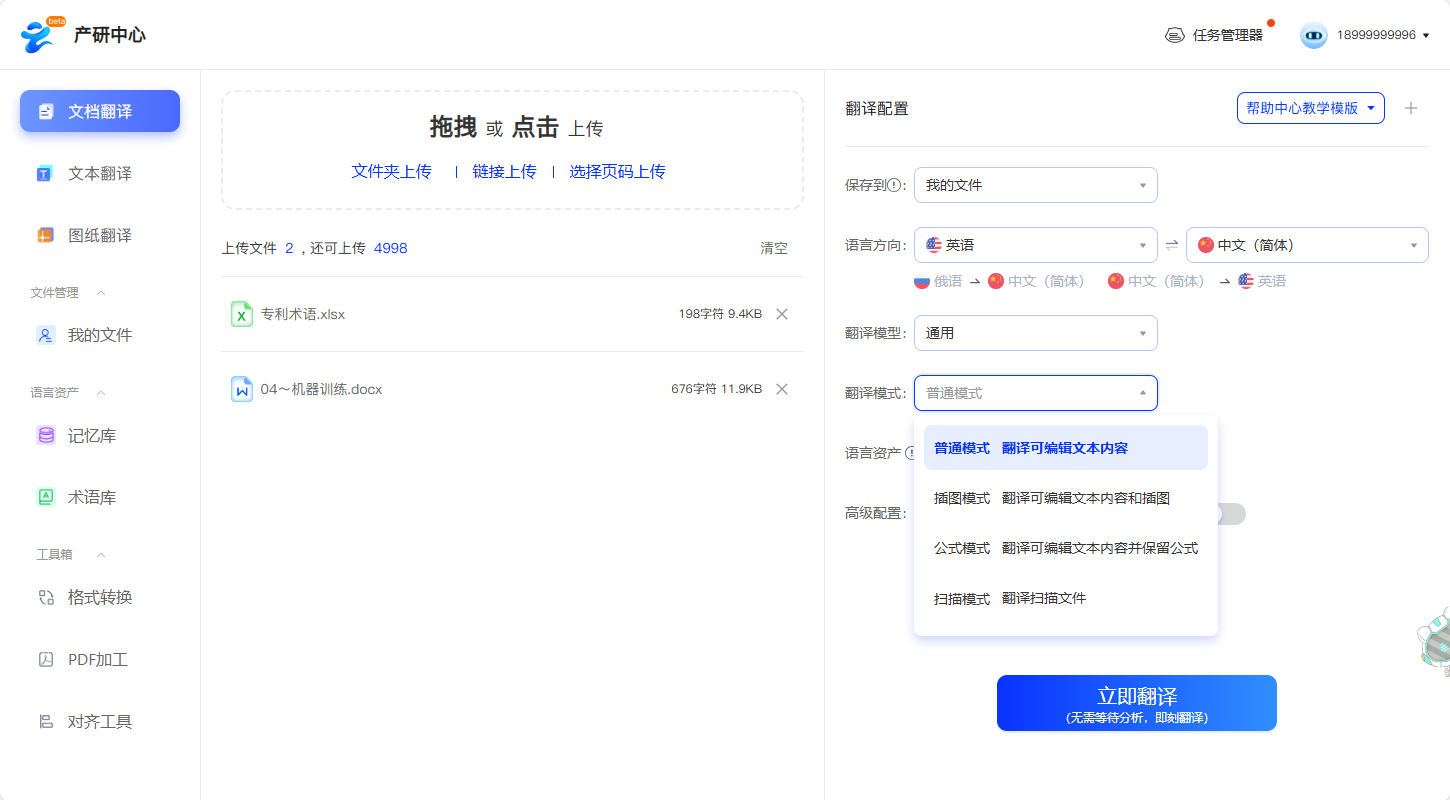Collapse the open 翻译模式 dropdown field

pos(1036,393)
